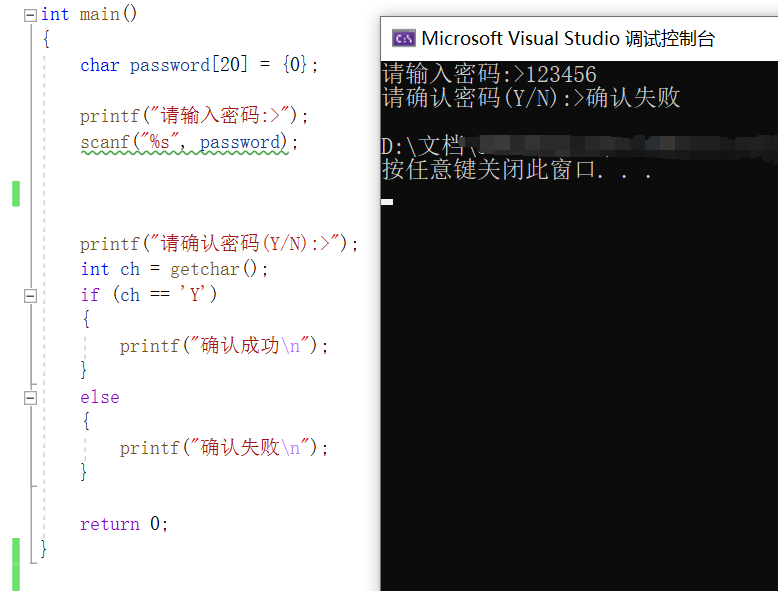Viewport: 778px width, 591px height.
Task: Click the return 0; statement
Action: [x=125, y=524]
